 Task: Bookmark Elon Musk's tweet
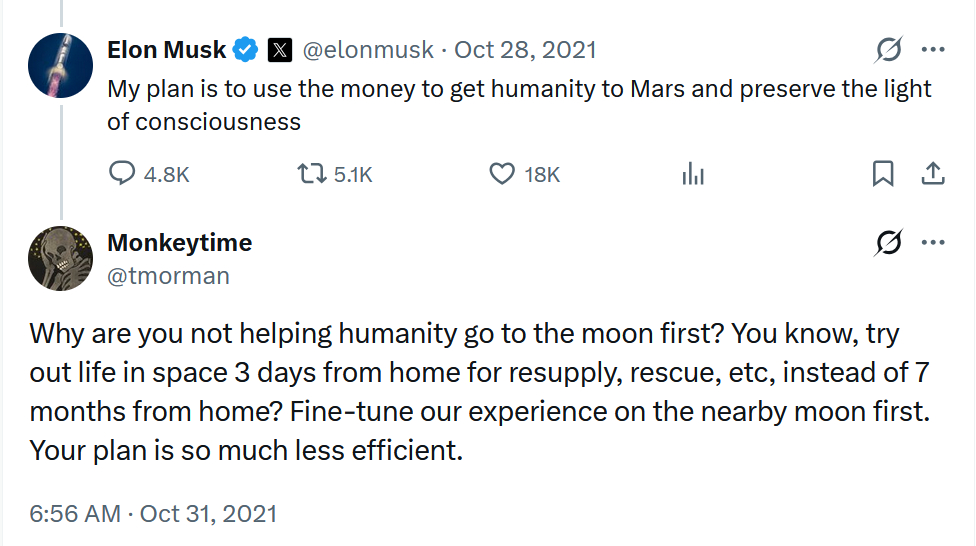click(883, 174)
